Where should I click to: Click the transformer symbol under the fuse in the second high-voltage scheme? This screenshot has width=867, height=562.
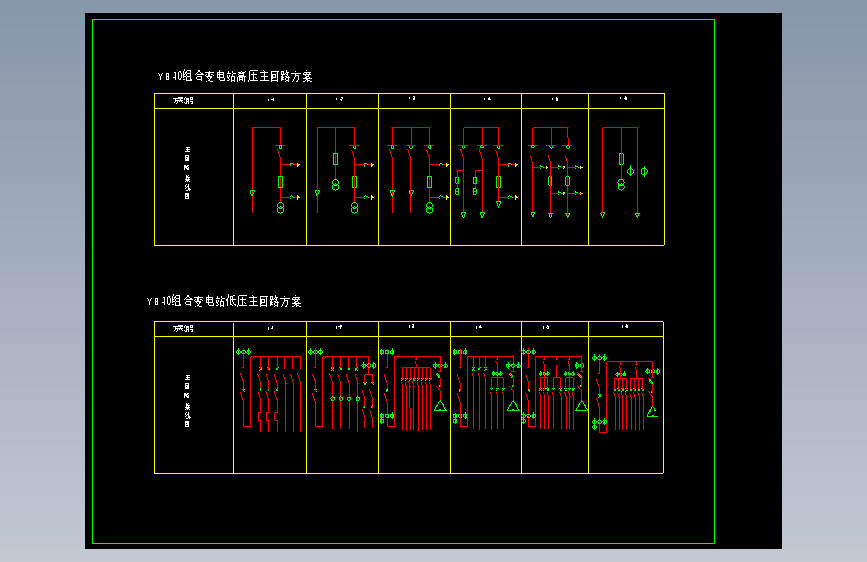[335, 185]
